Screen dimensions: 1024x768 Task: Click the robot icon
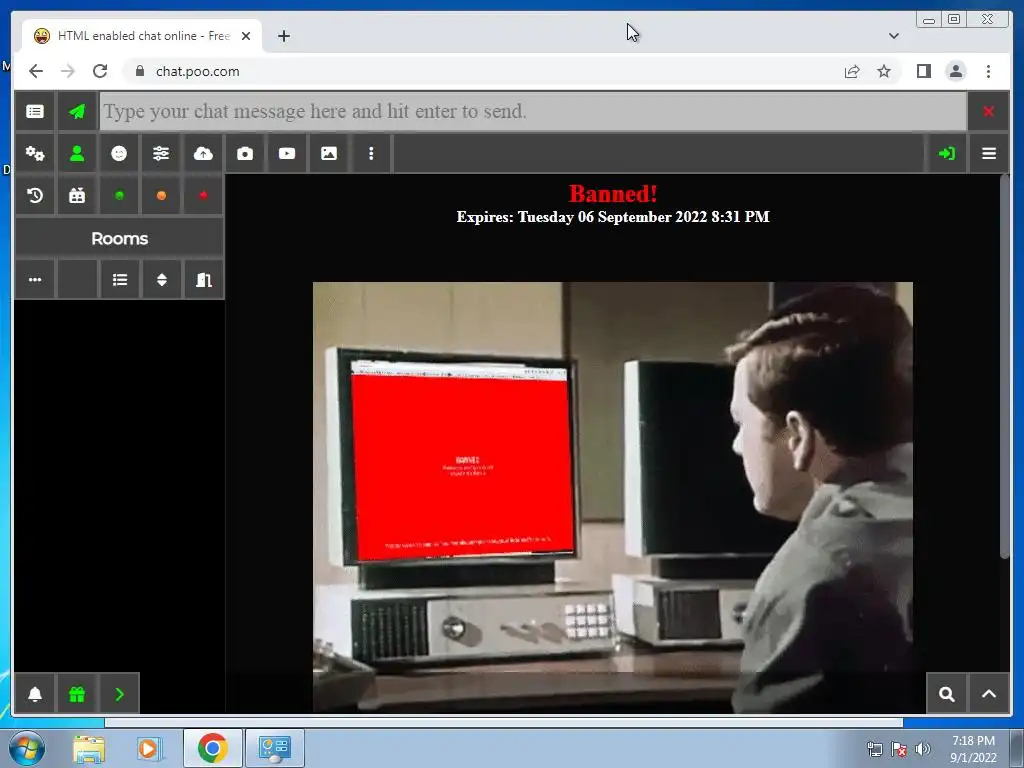[x=77, y=195]
